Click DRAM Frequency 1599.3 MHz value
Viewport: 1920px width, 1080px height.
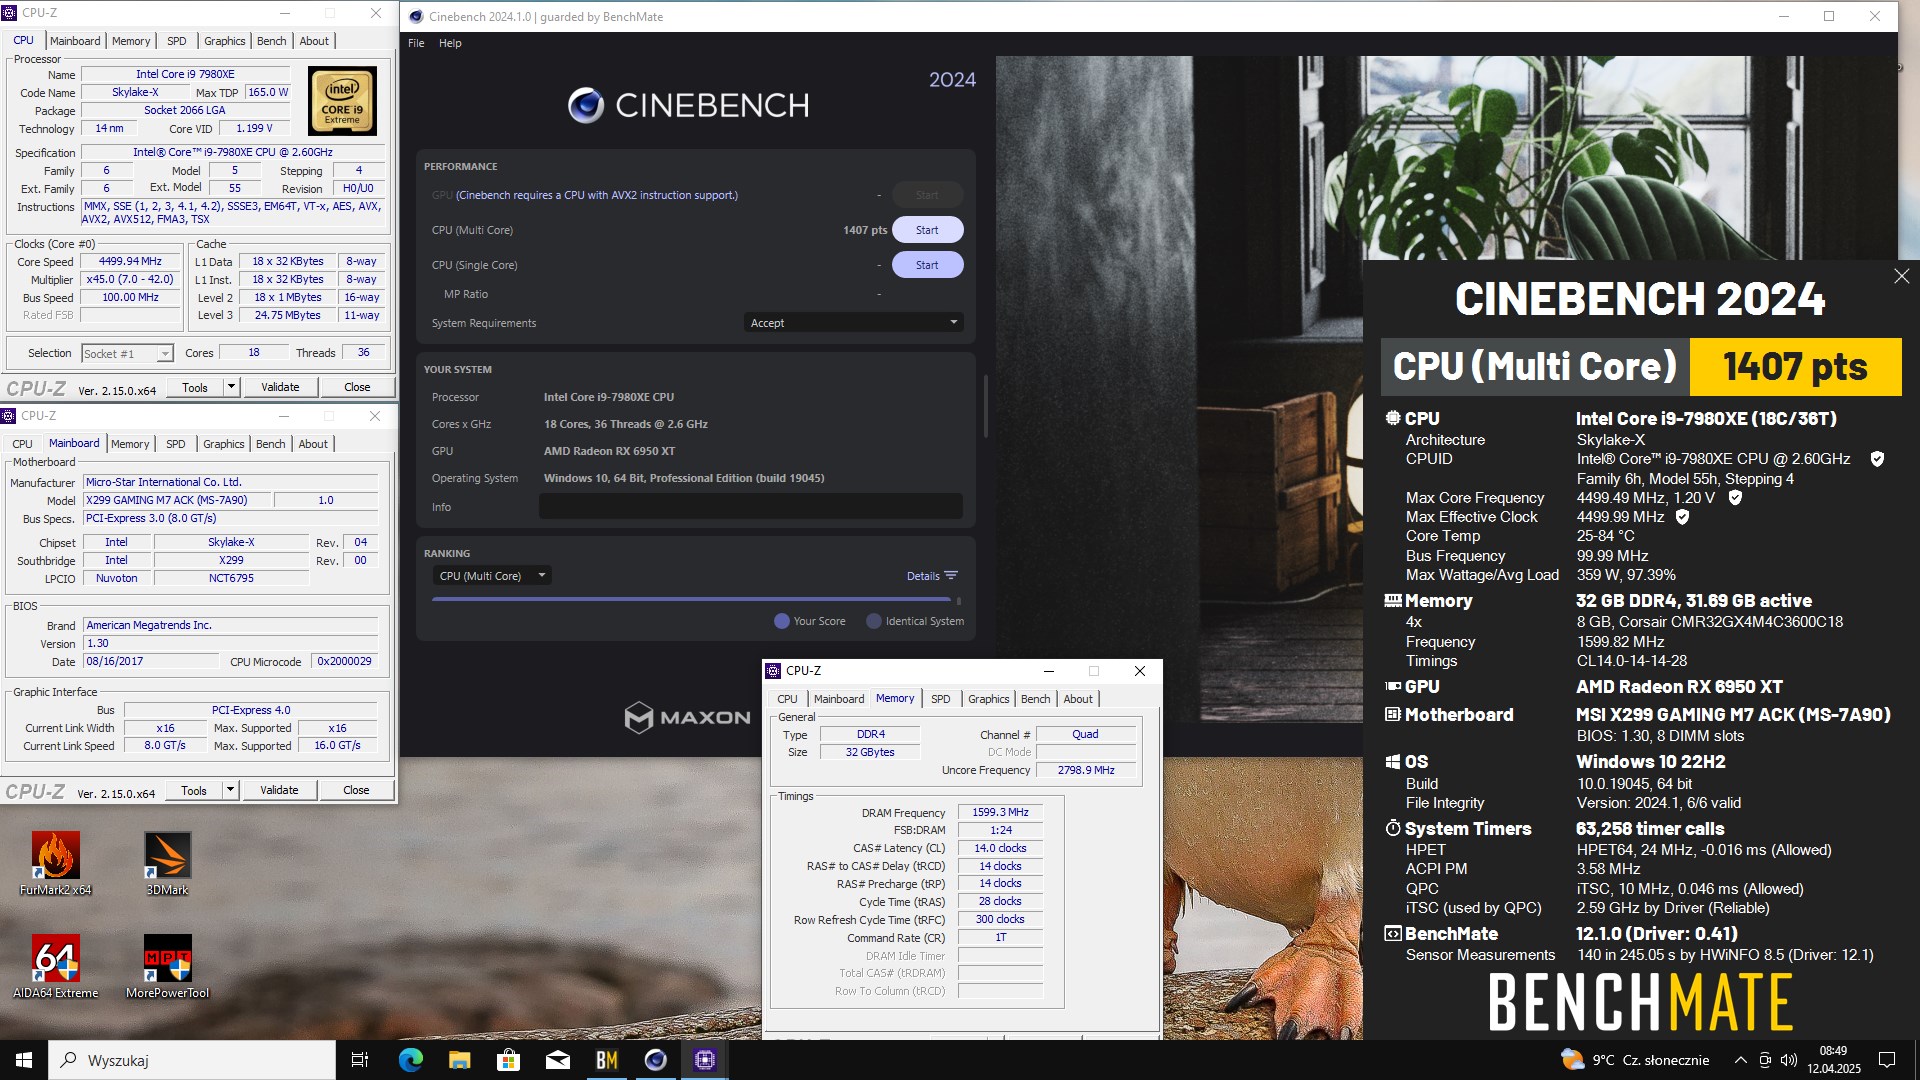pyautogui.click(x=1000, y=813)
